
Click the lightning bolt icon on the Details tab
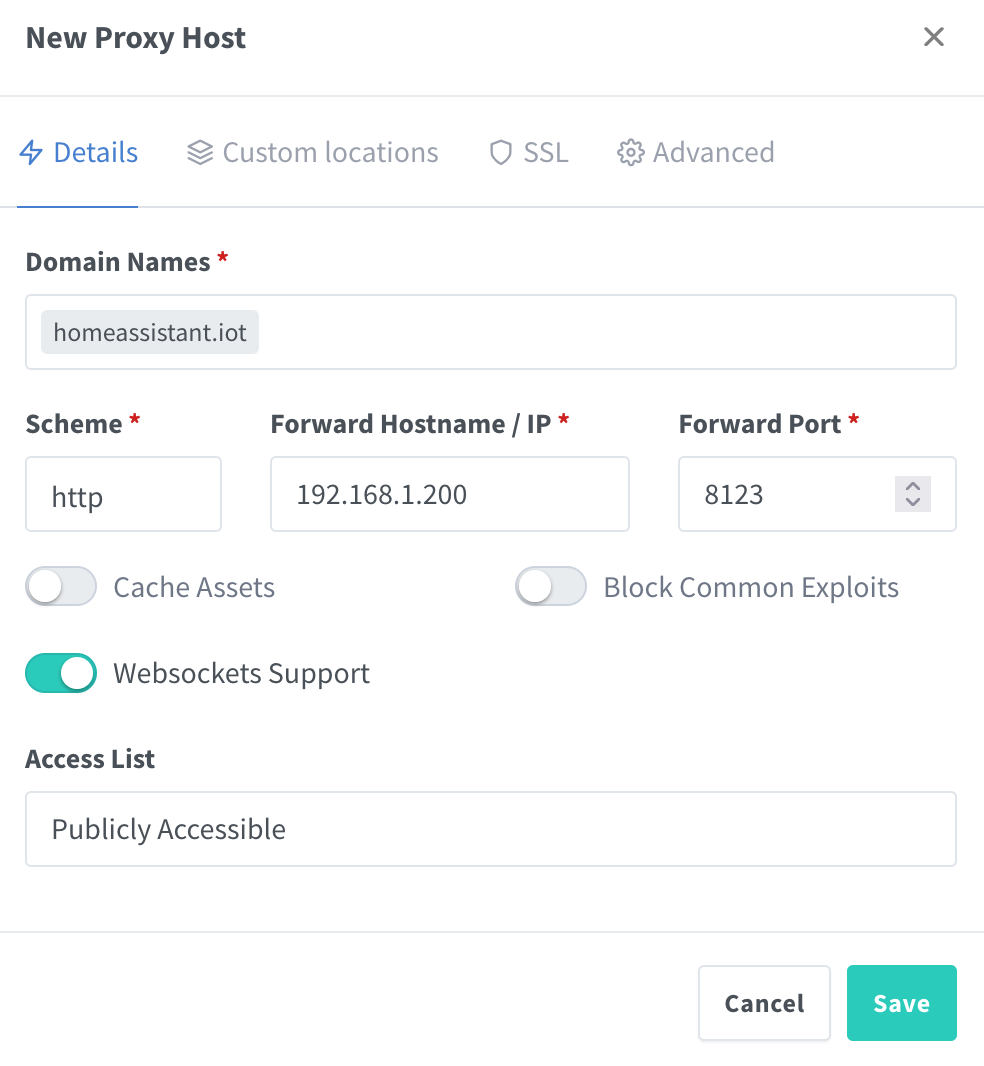pos(31,152)
